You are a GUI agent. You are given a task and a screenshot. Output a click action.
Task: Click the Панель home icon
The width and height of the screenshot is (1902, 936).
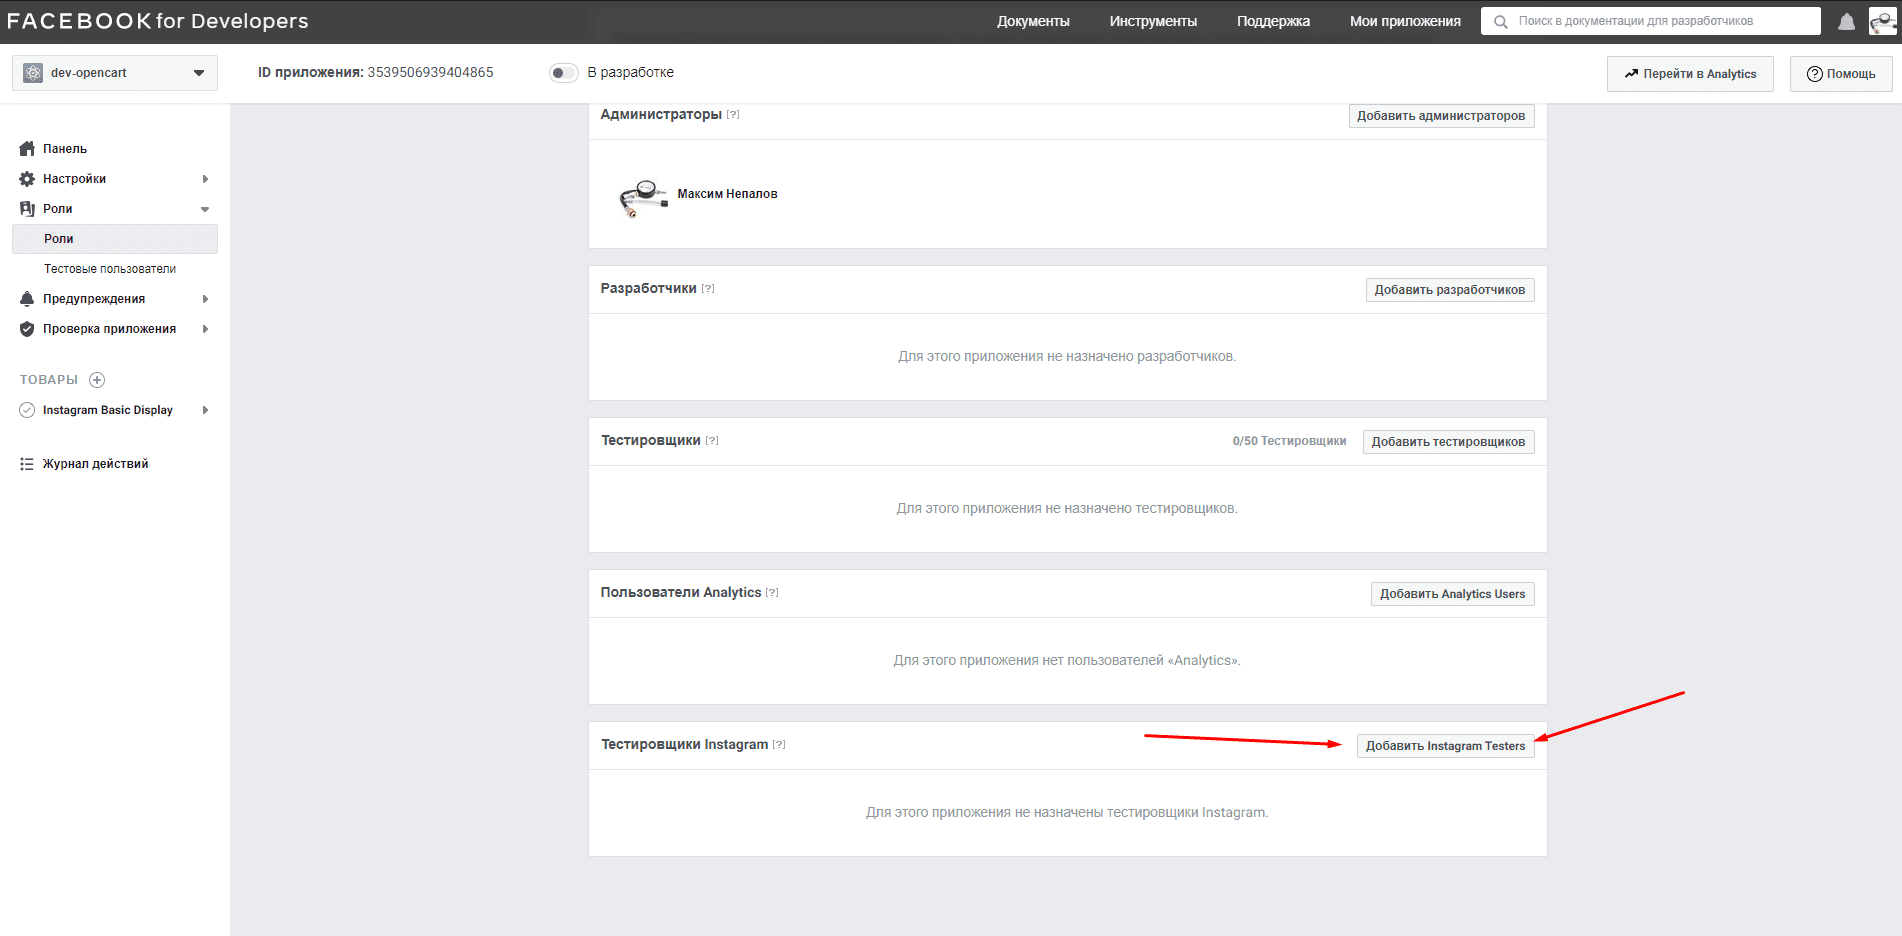[27, 149]
